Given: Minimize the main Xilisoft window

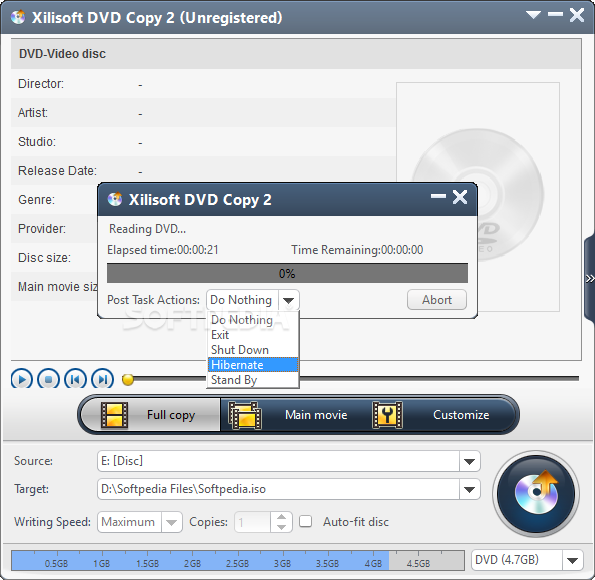Looking at the screenshot, I should 556,14.
